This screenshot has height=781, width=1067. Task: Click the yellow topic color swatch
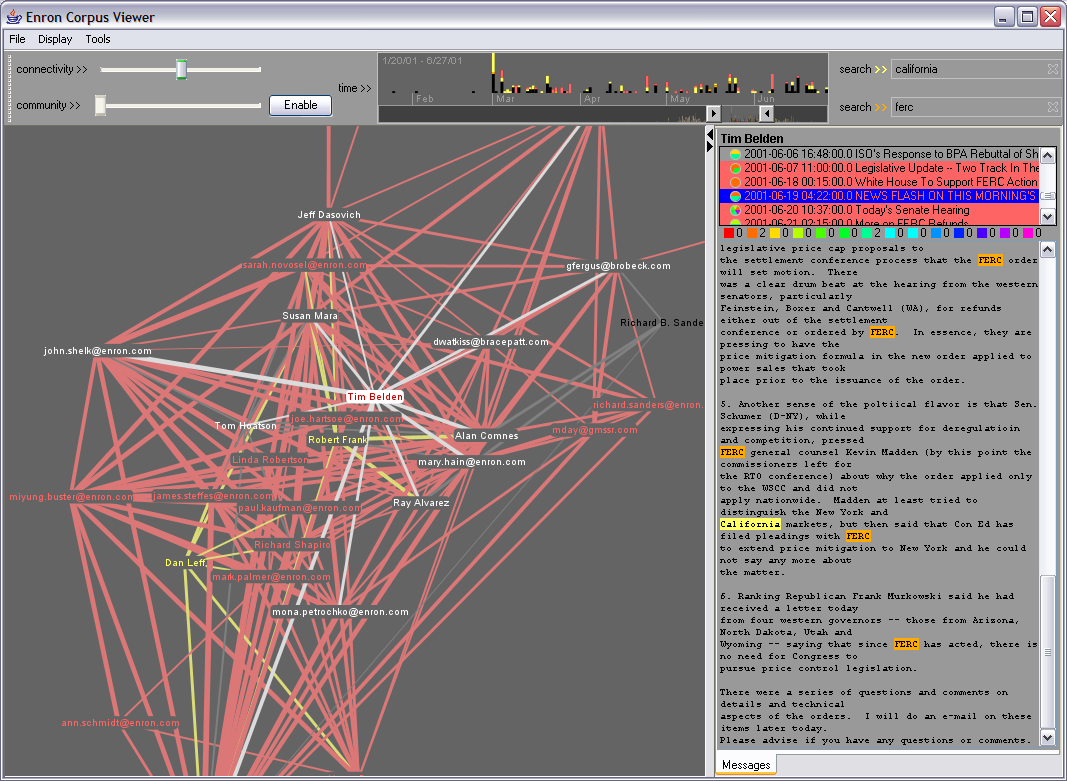click(x=775, y=233)
